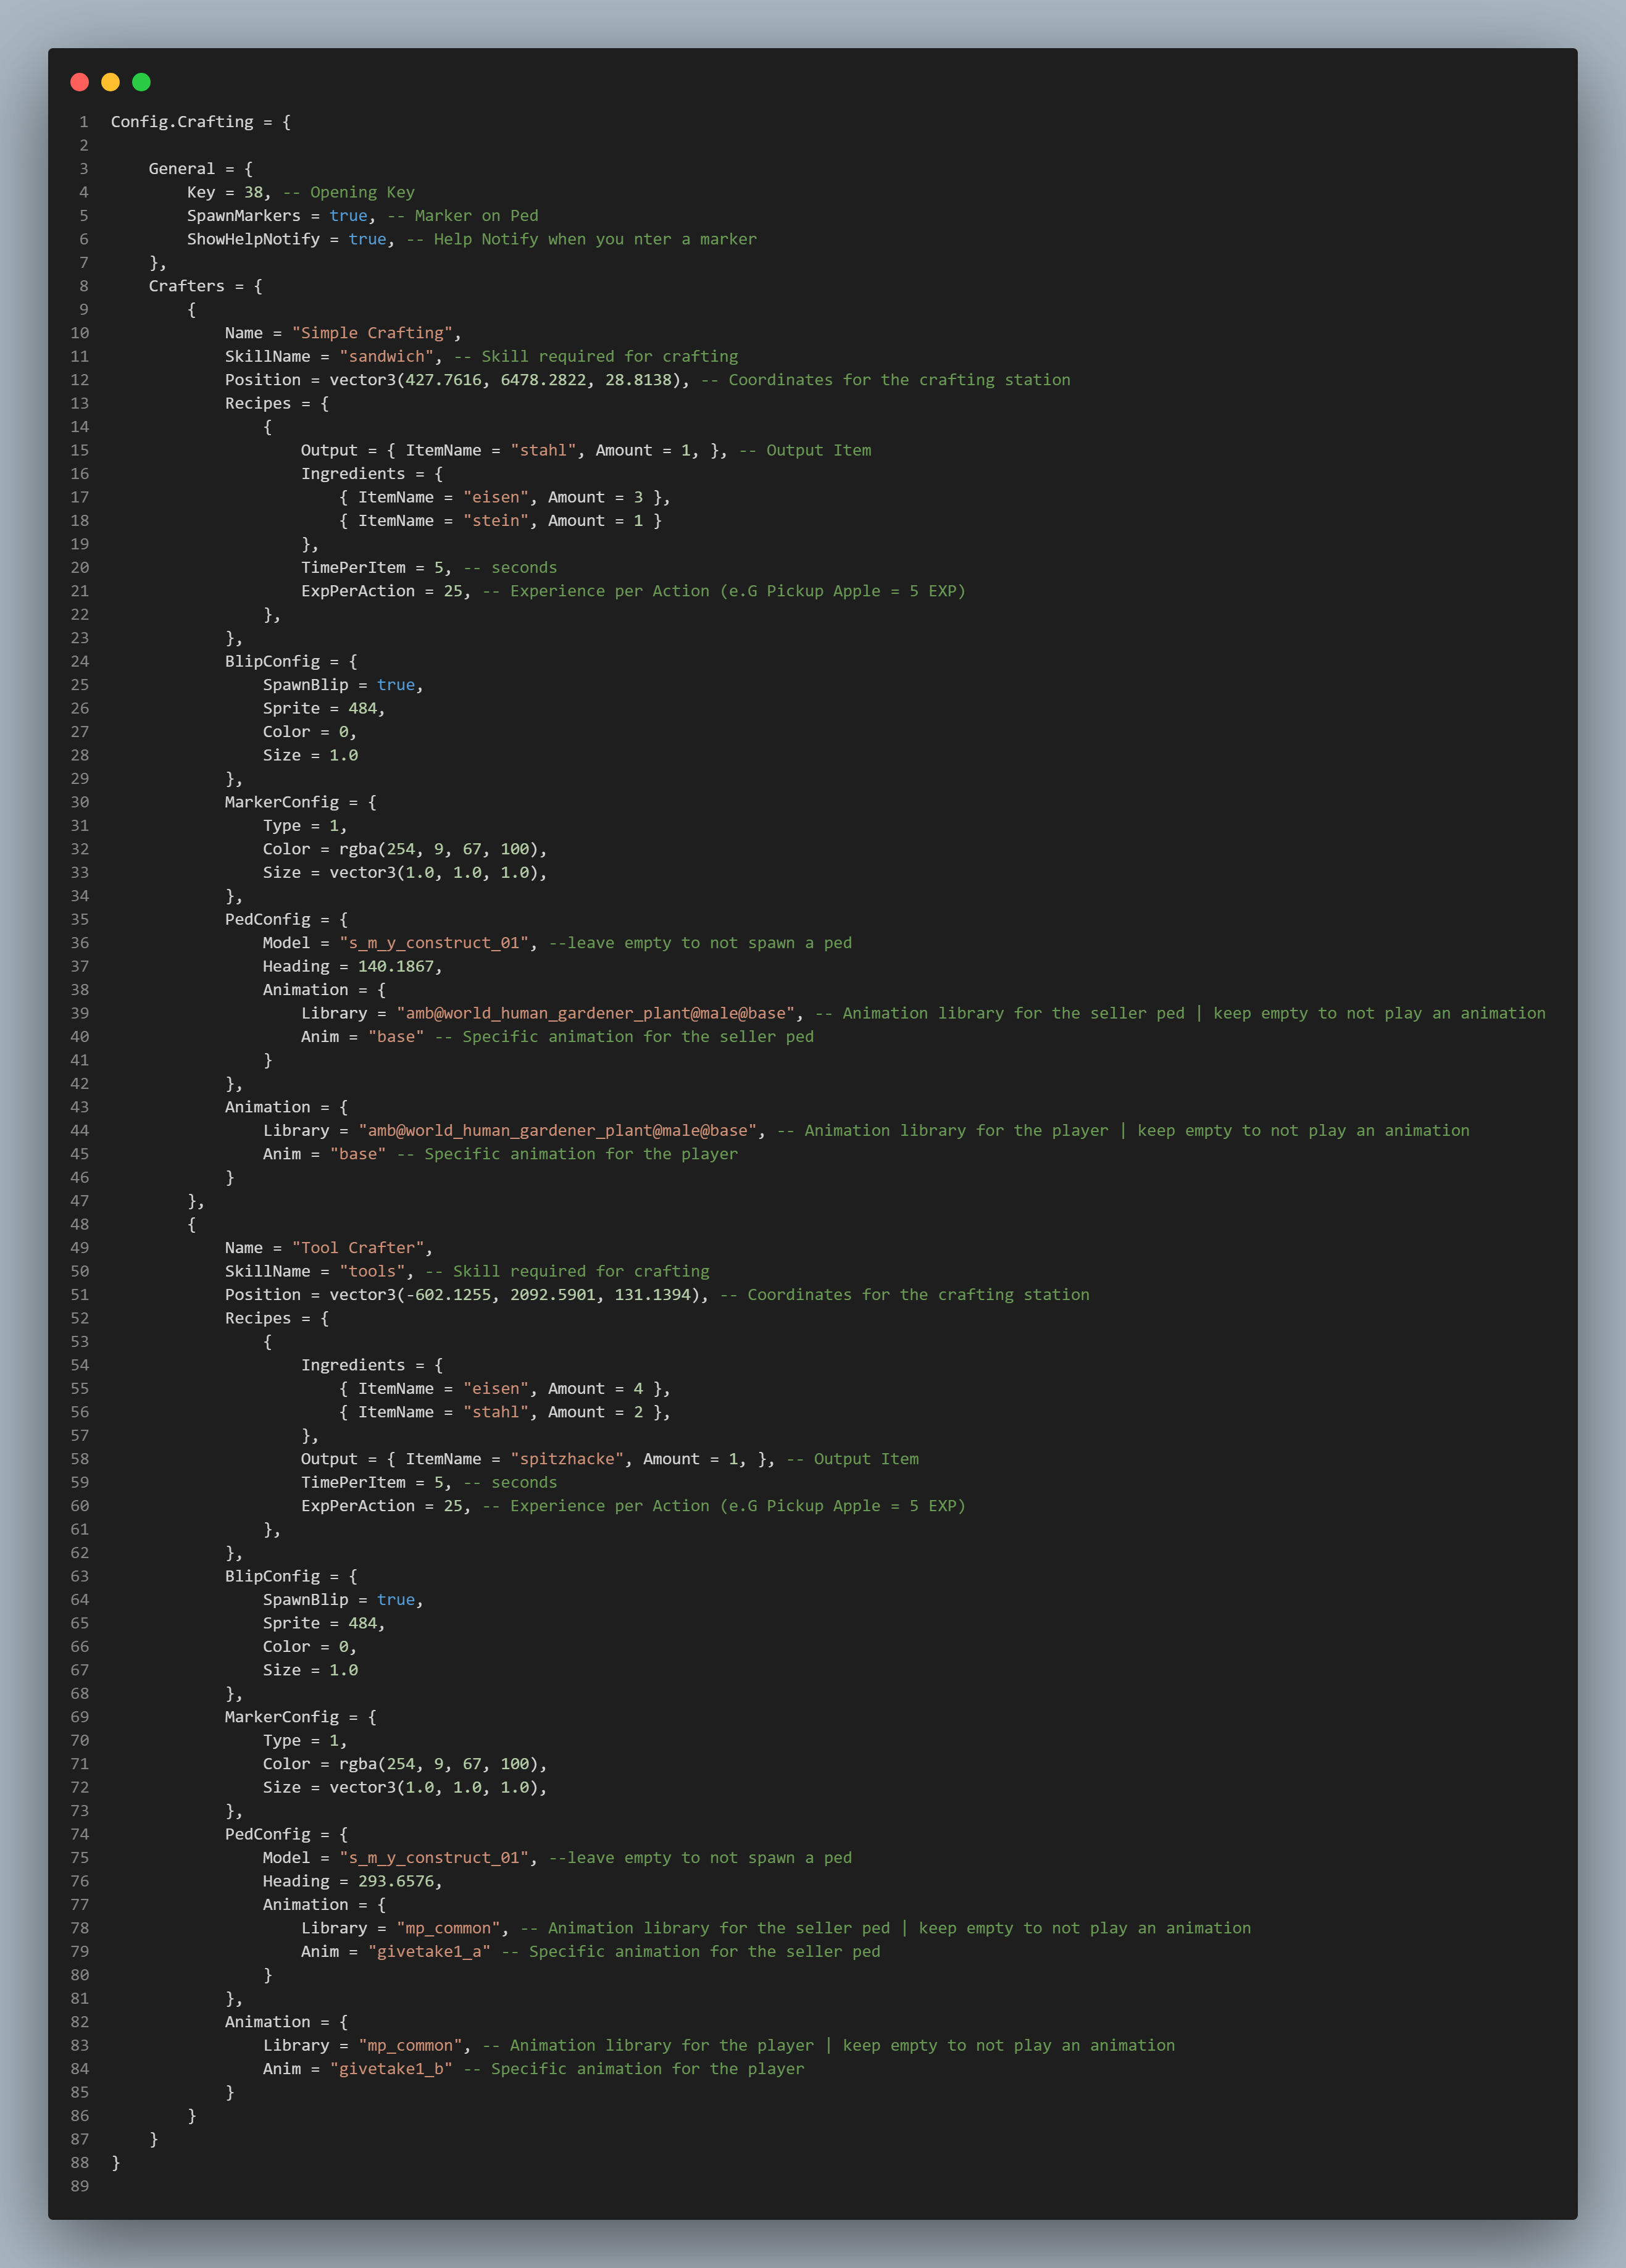Click "mp_common" library on line 78
The image size is (1626, 2268).
(x=448, y=1928)
